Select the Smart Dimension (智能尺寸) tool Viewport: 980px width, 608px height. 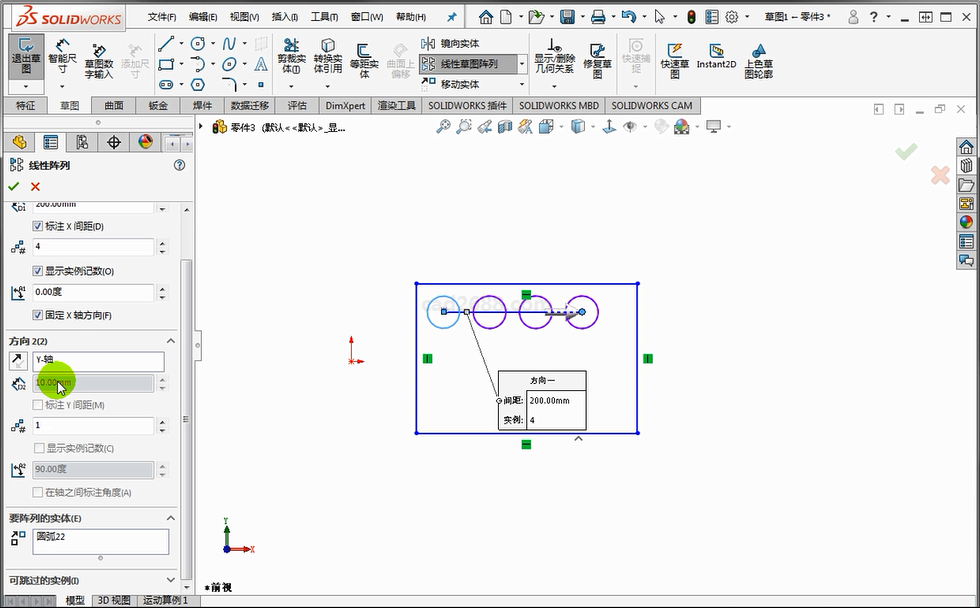62,58
